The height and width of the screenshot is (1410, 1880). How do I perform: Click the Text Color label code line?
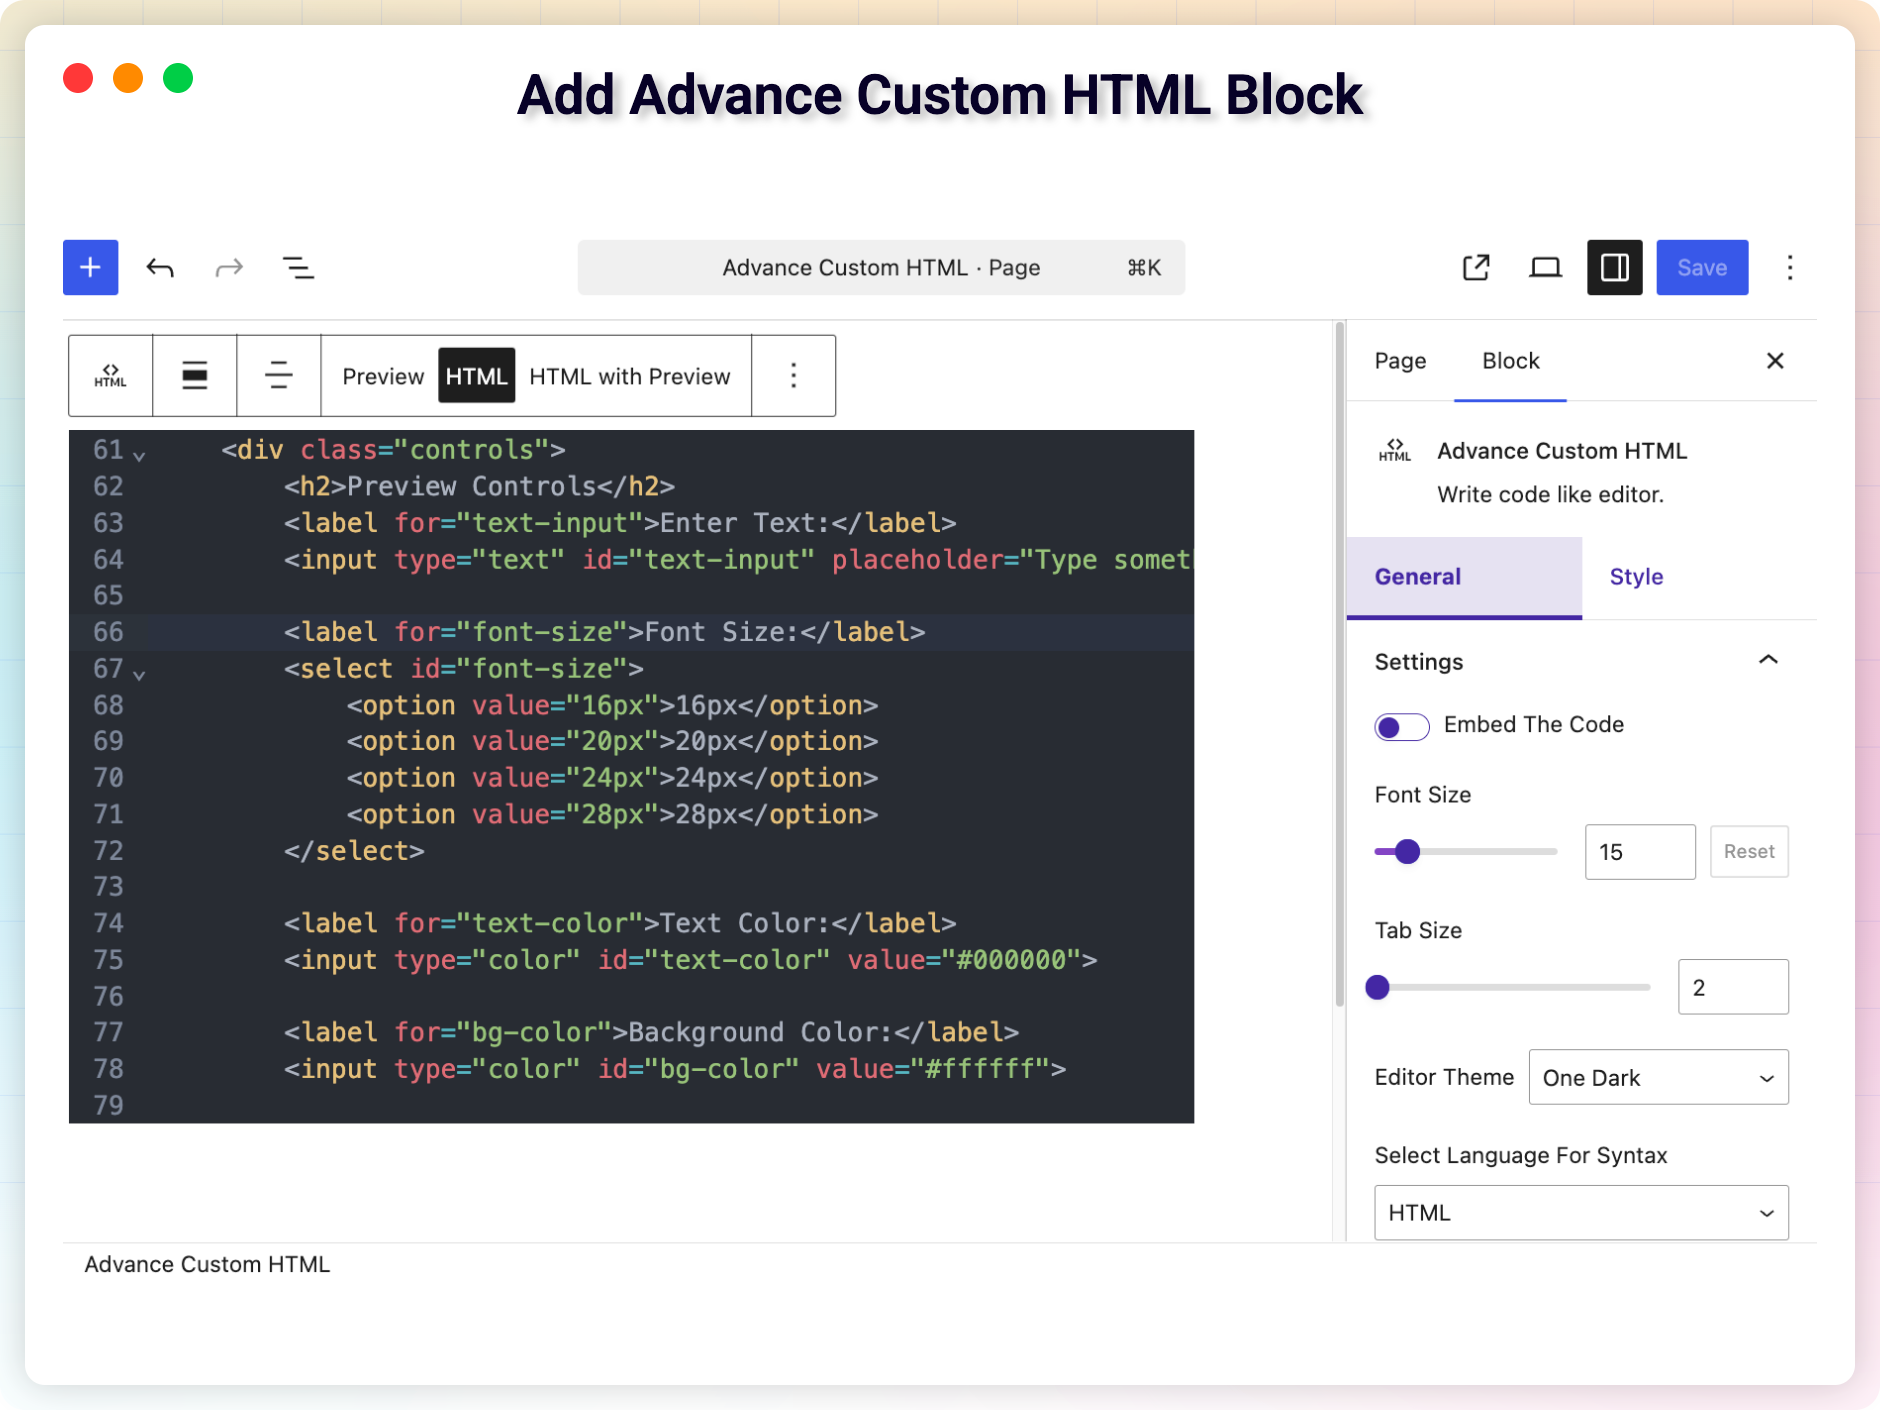point(620,923)
